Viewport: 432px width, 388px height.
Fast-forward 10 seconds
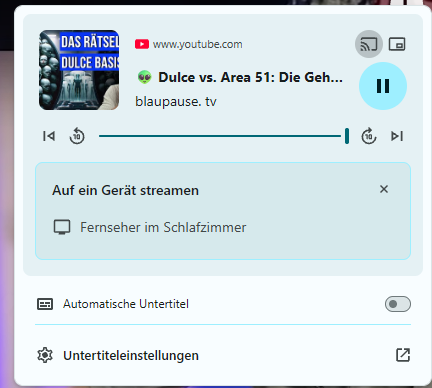pos(369,136)
